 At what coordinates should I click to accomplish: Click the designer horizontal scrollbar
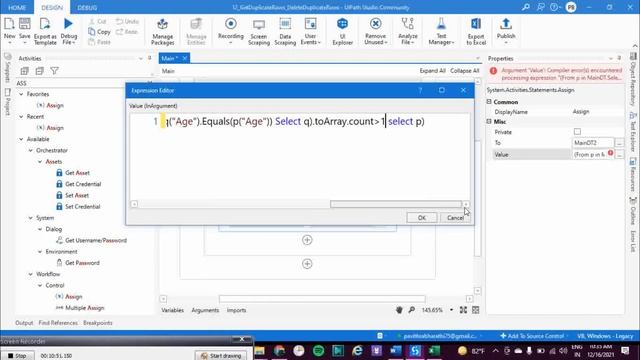[322, 299]
